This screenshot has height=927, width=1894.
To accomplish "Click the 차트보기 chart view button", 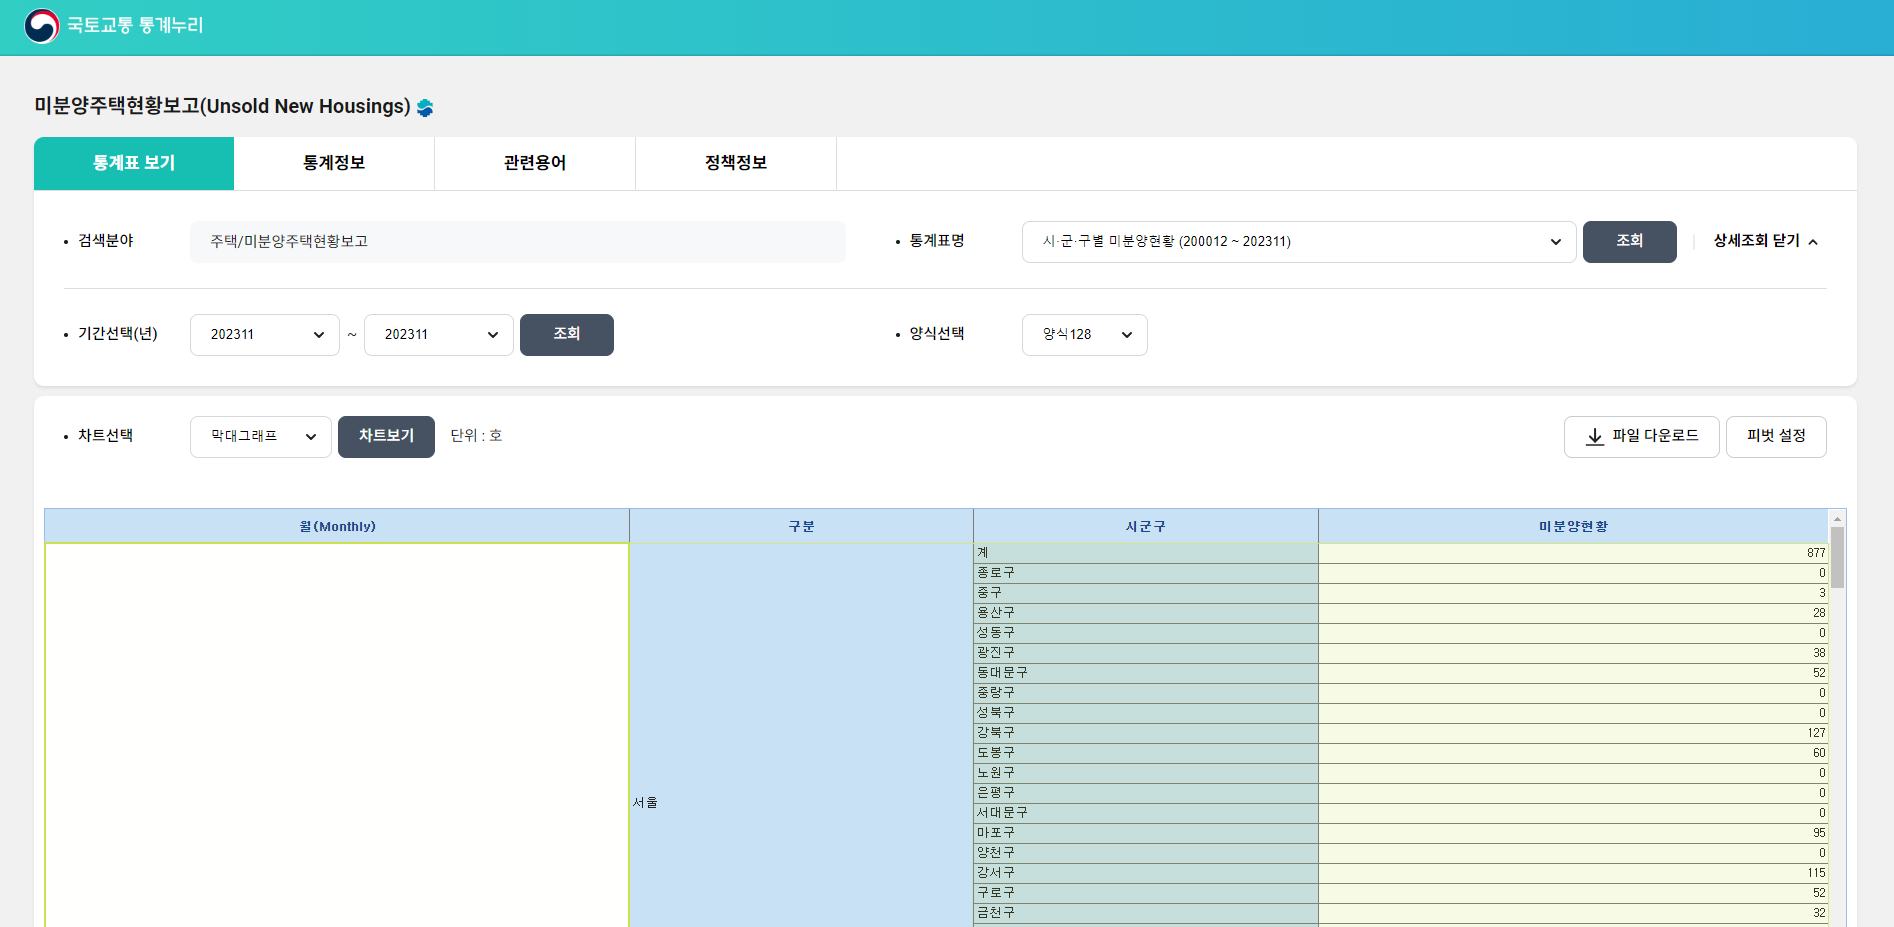I will point(386,436).
